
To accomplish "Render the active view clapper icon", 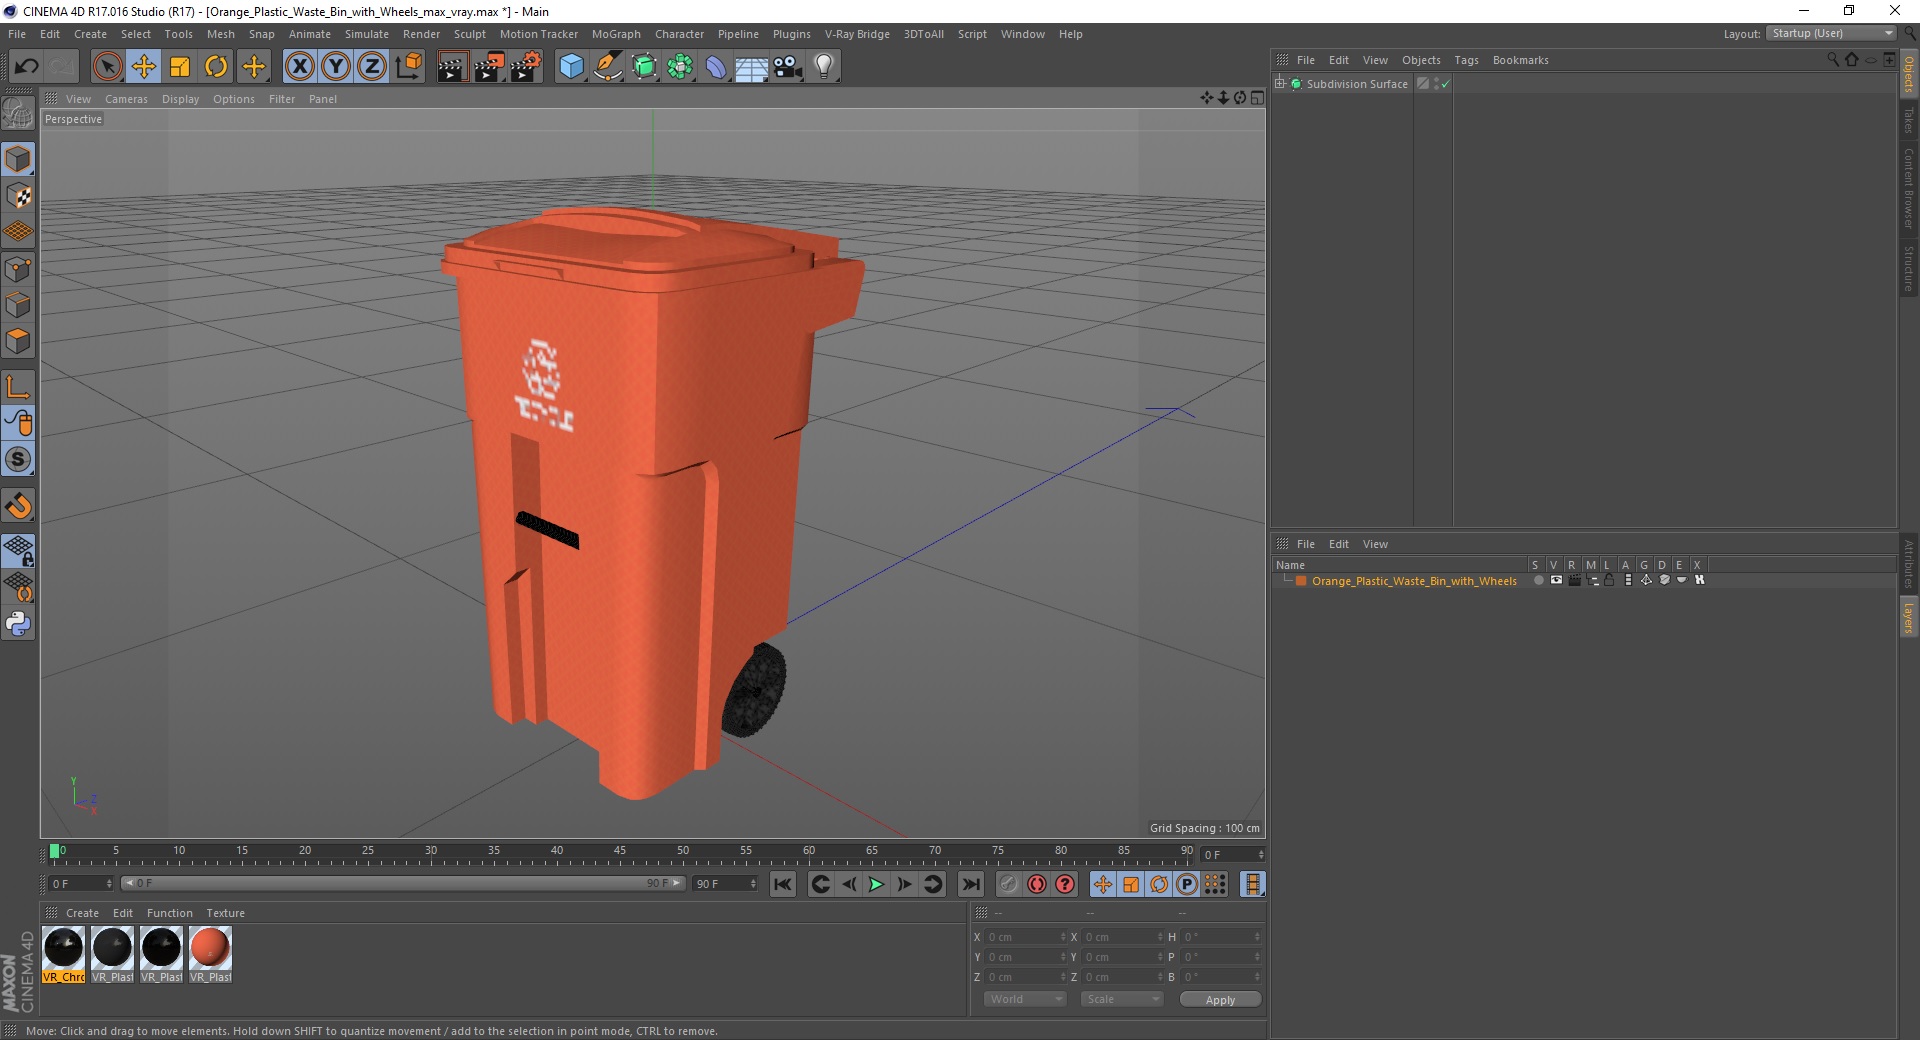I will click(x=452, y=67).
